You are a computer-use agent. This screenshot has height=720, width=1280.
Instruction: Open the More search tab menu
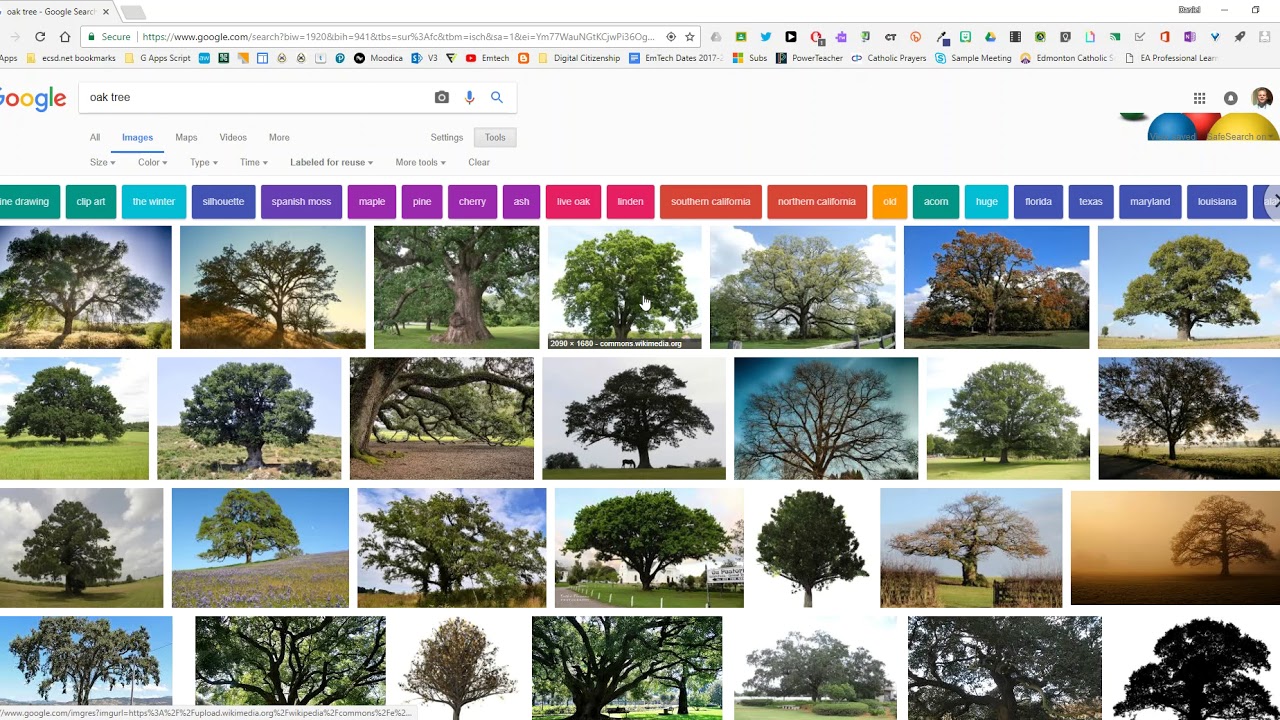pos(279,137)
